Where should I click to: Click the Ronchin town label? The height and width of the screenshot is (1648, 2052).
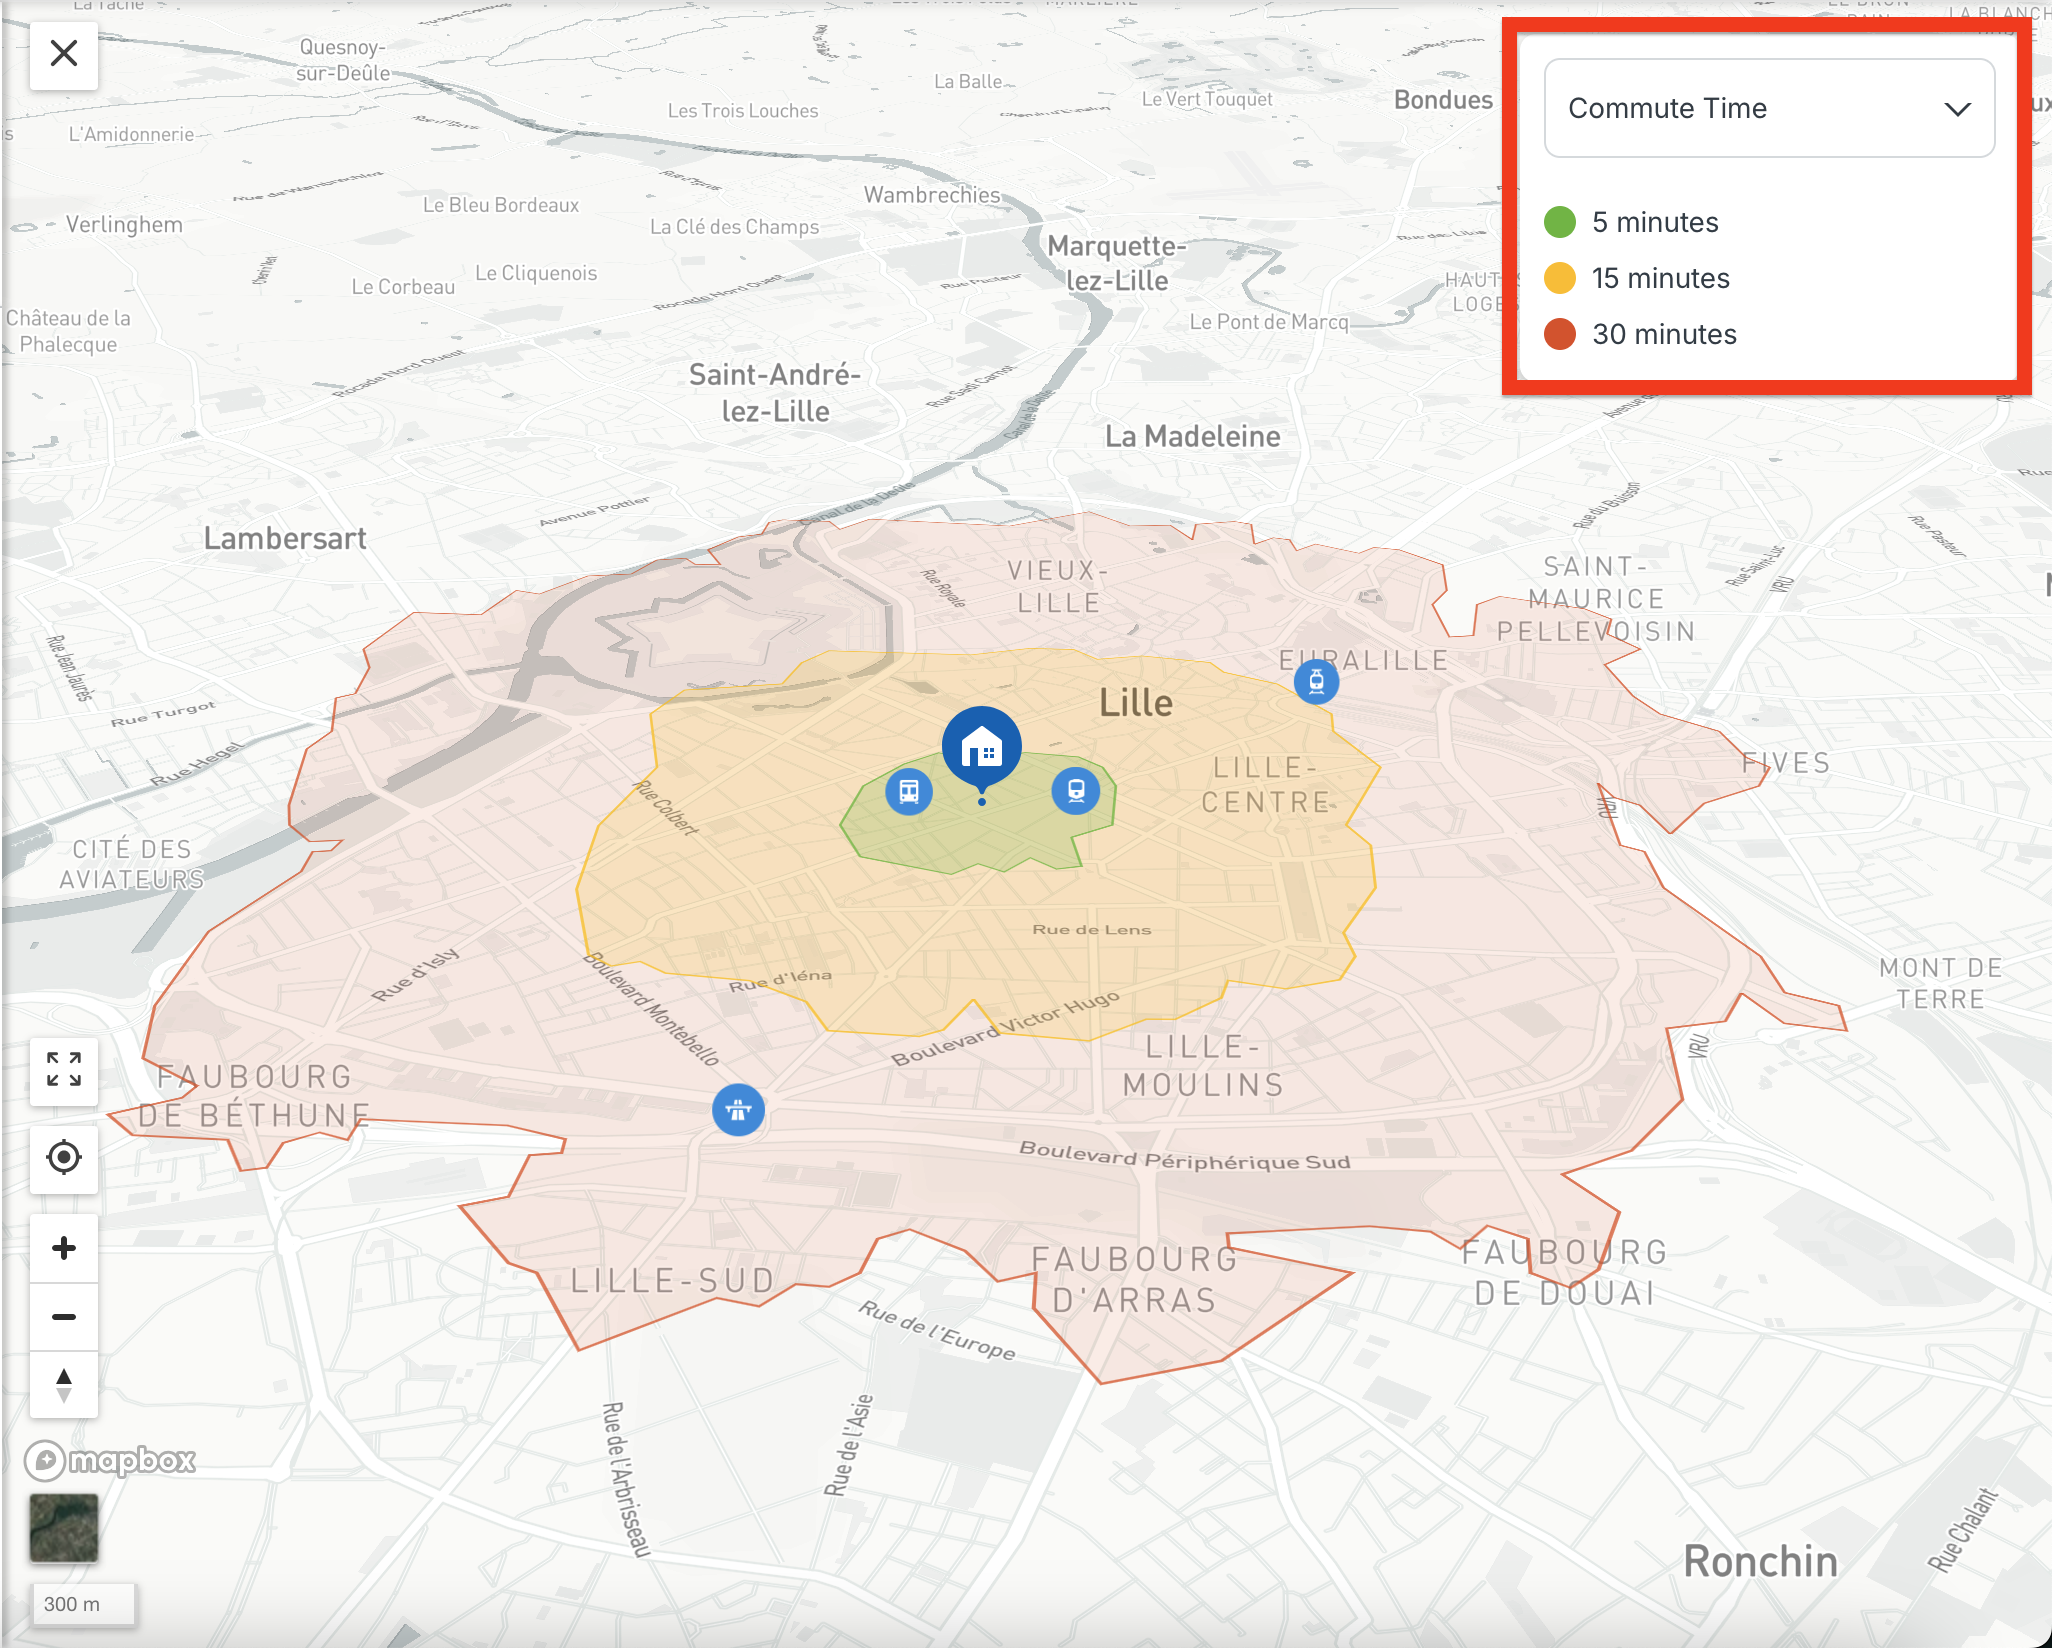coord(1760,1562)
